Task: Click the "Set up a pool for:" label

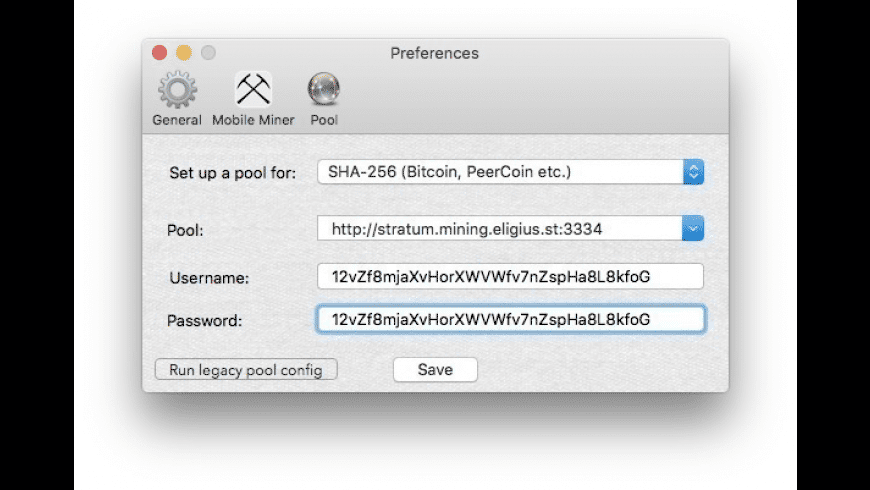Action: pos(232,173)
